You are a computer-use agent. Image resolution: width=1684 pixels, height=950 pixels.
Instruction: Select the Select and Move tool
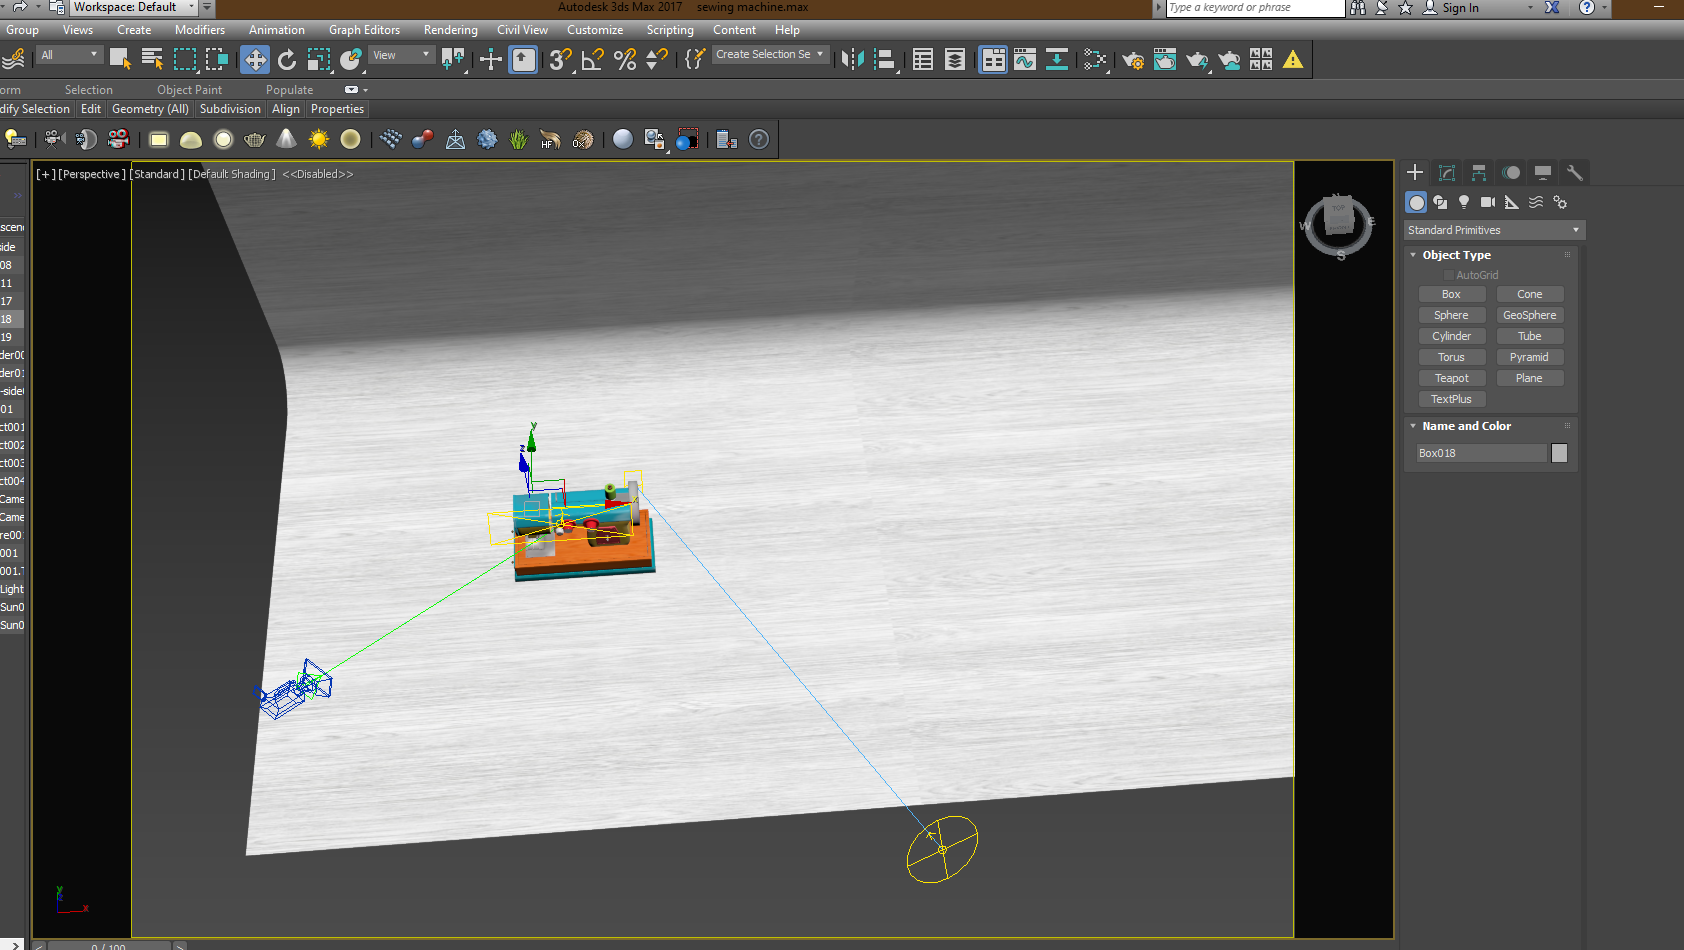255,60
